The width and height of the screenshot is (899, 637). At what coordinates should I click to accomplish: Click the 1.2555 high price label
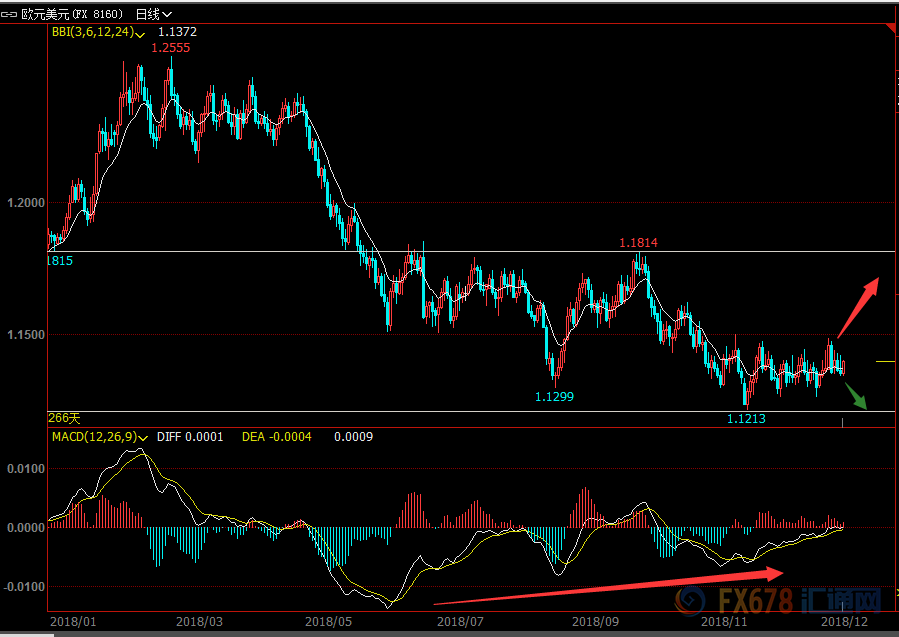pyautogui.click(x=170, y=47)
